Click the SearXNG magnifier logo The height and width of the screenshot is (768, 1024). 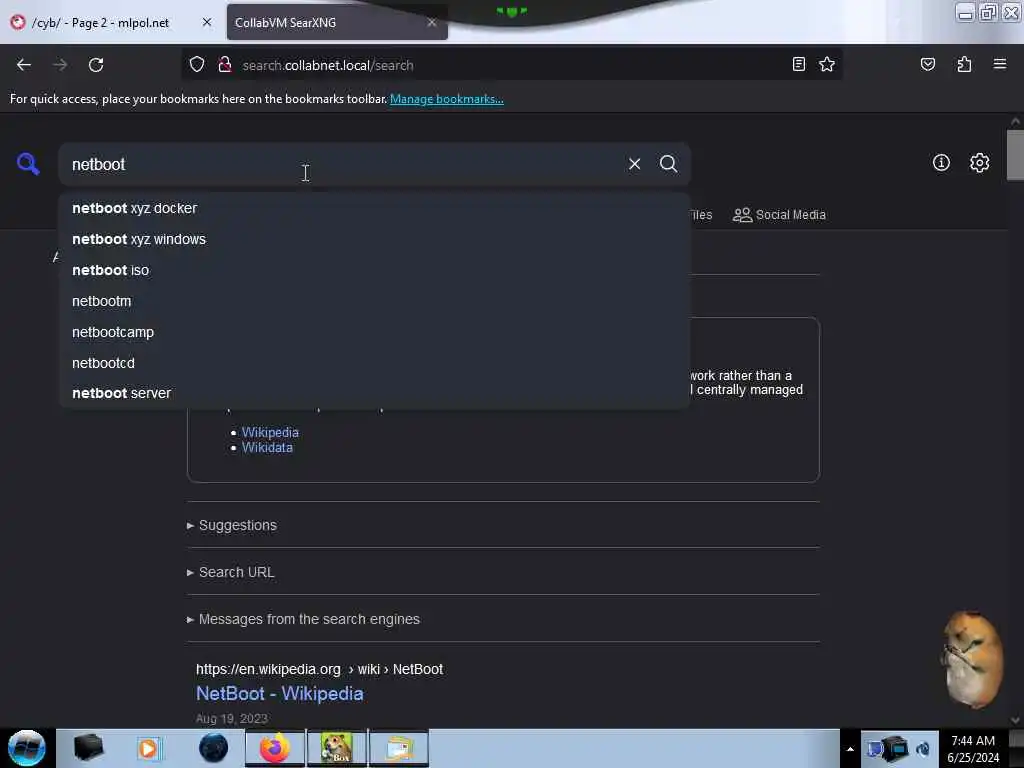click(x=27, y=164)
